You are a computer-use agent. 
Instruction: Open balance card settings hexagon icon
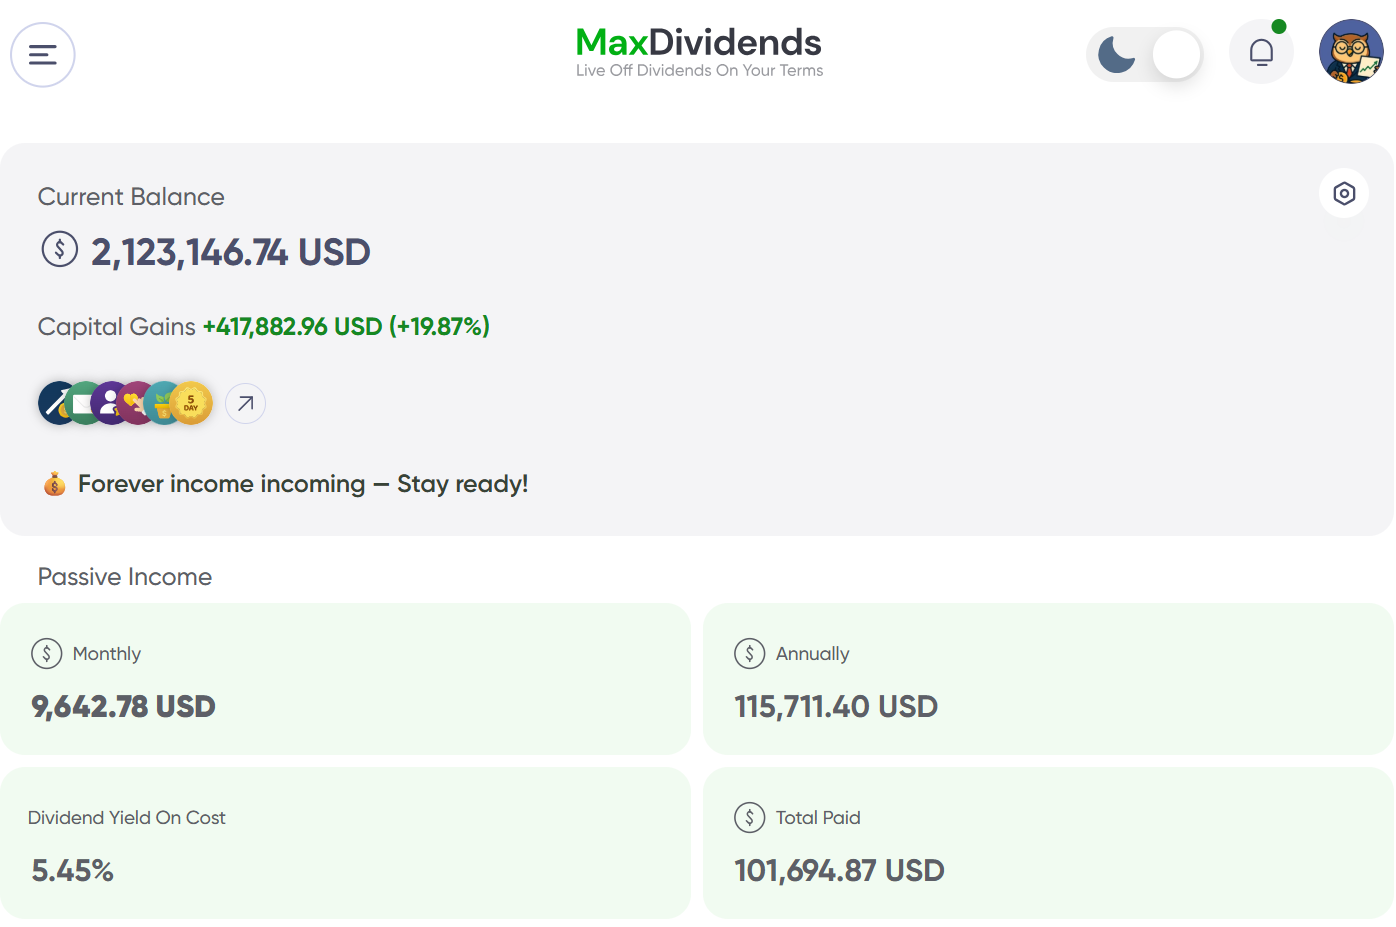[x=1344, y=193]
